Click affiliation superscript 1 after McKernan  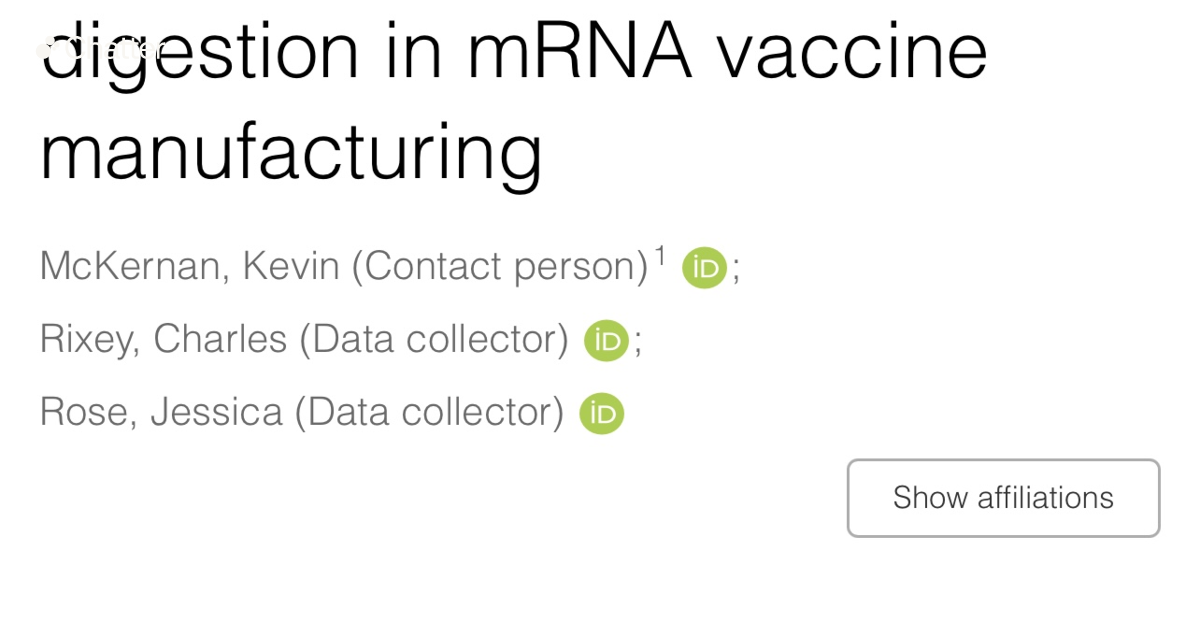[660, 258]
